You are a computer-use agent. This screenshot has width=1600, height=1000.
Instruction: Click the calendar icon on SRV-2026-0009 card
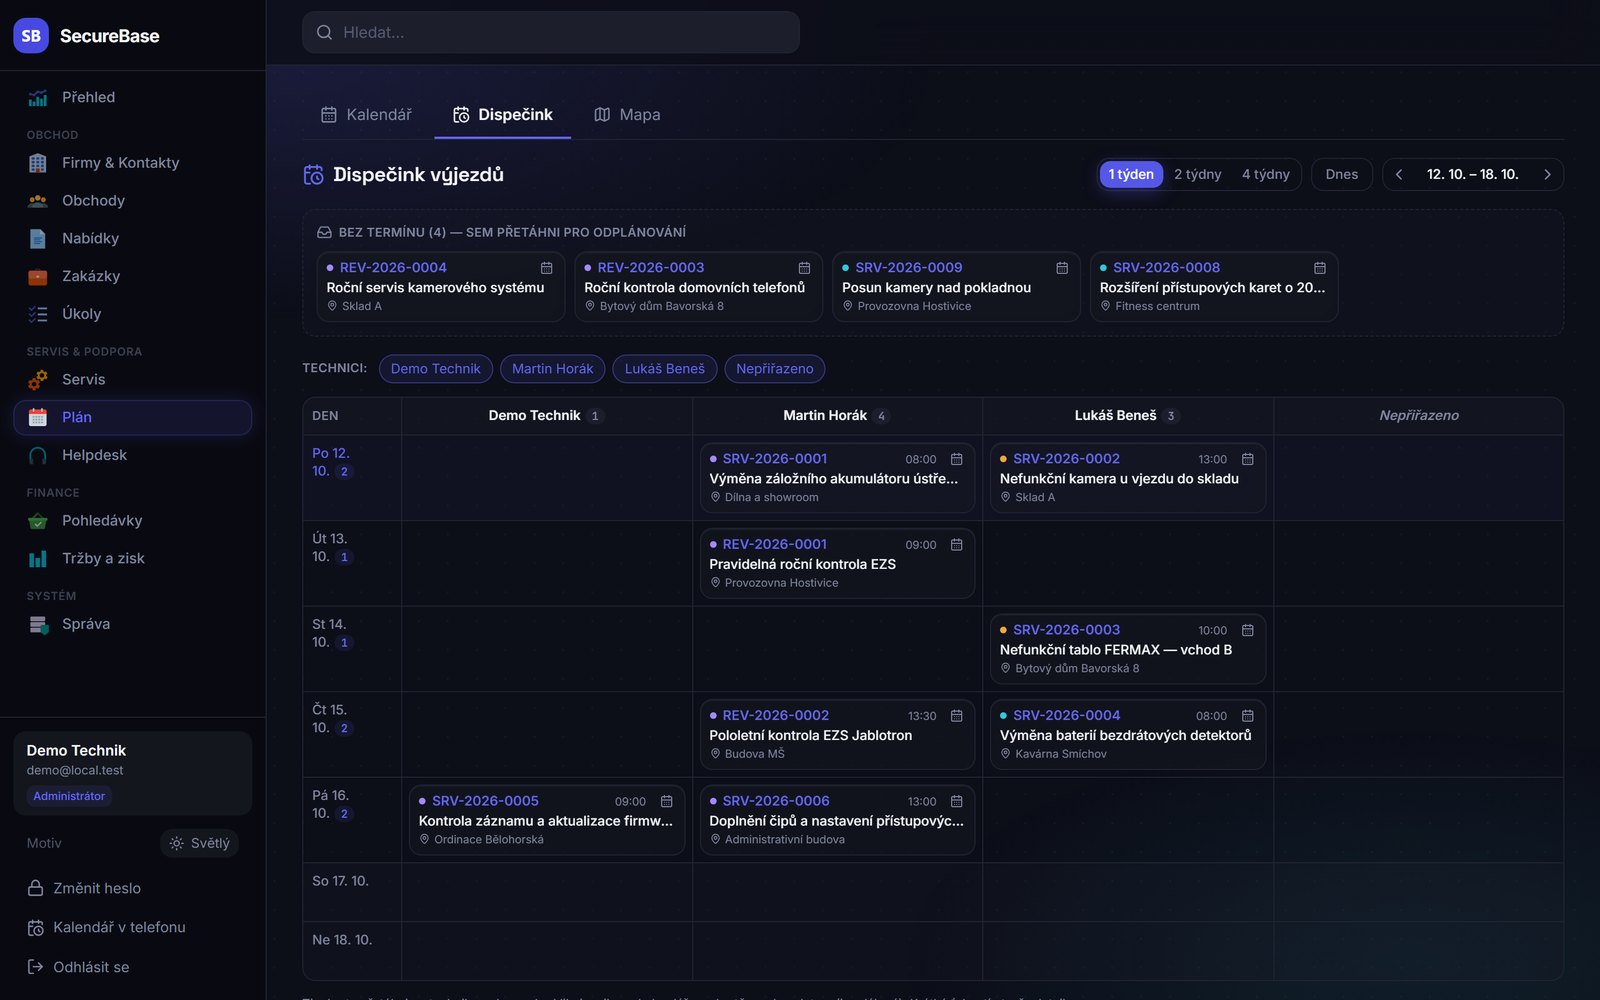pyautogui.click(x=1062, y=268)
